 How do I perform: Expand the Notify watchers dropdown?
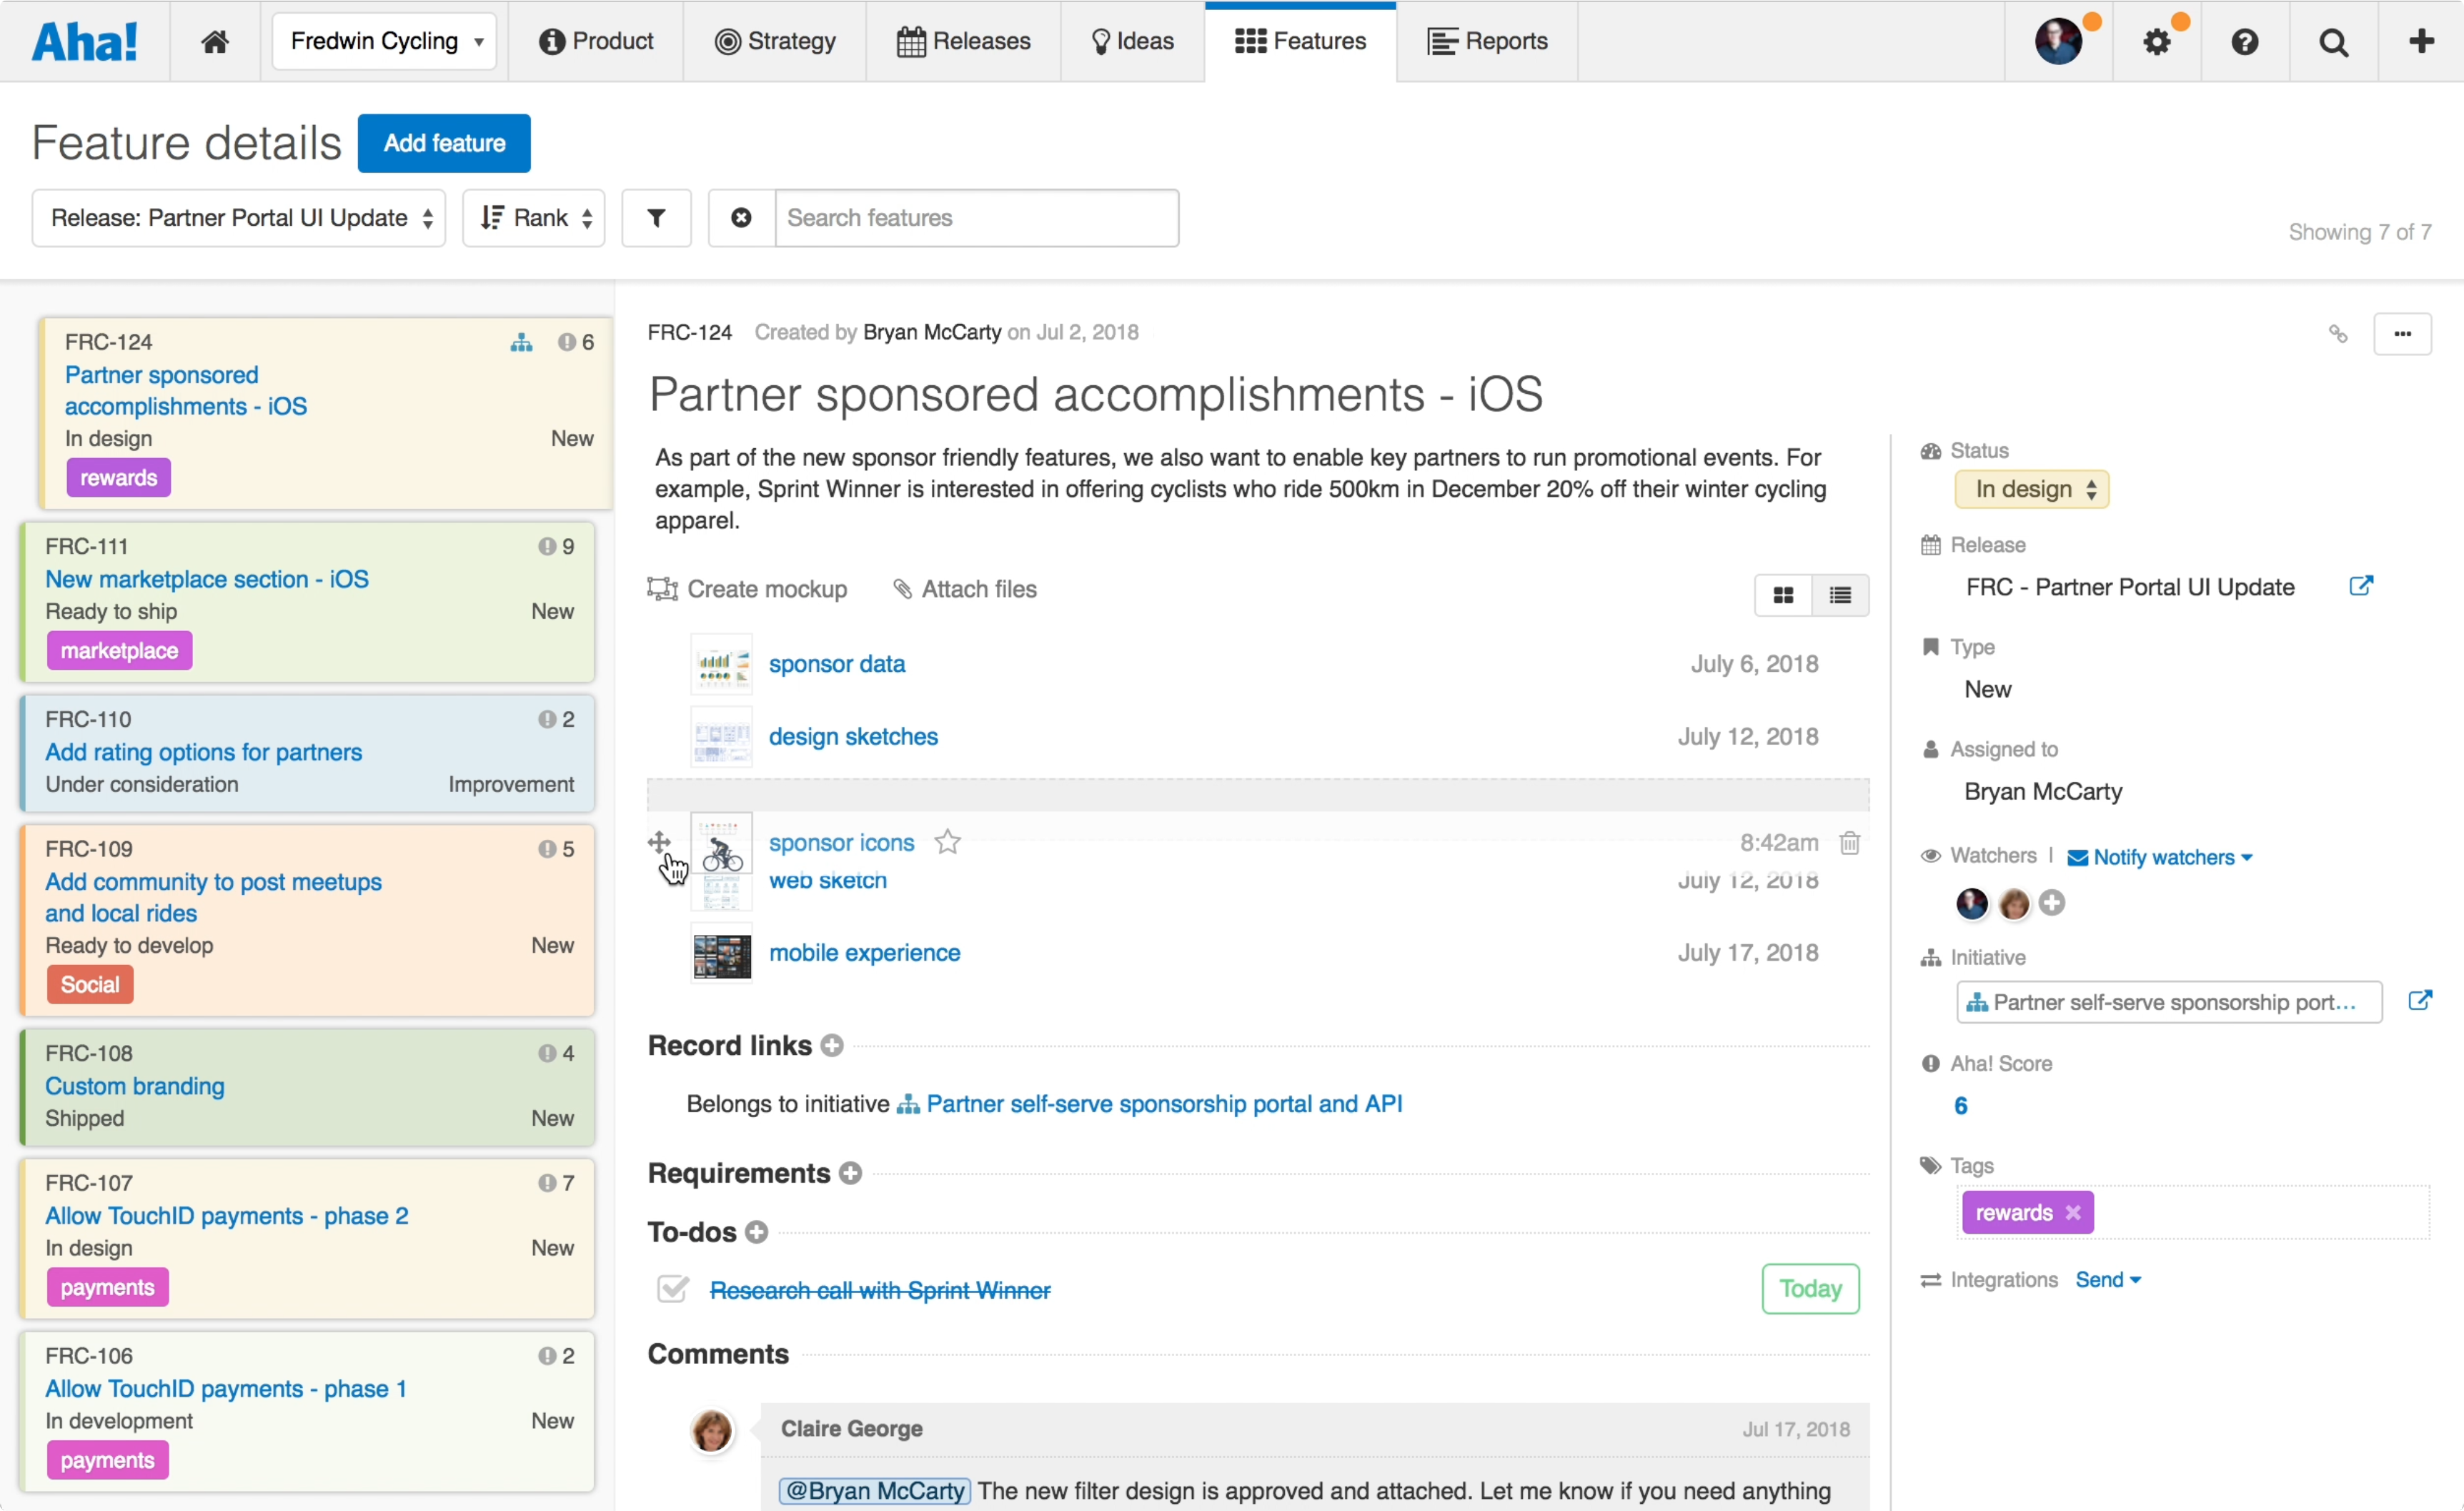2159,857
